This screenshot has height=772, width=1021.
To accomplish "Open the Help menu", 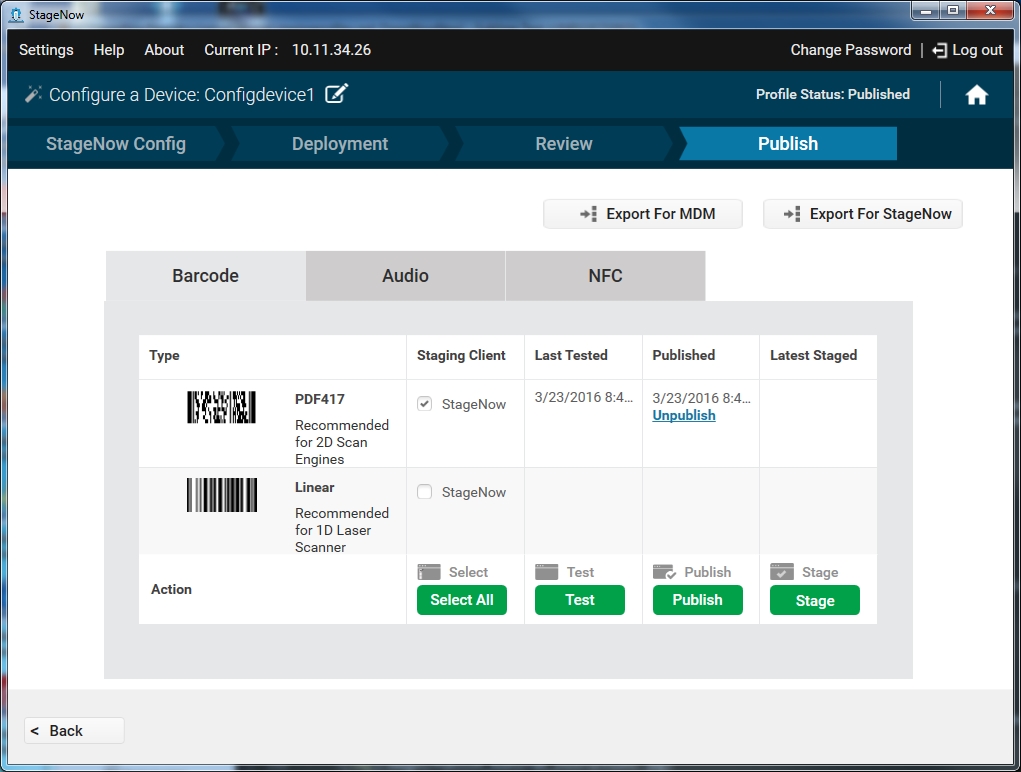I will (x=109, y=50).
